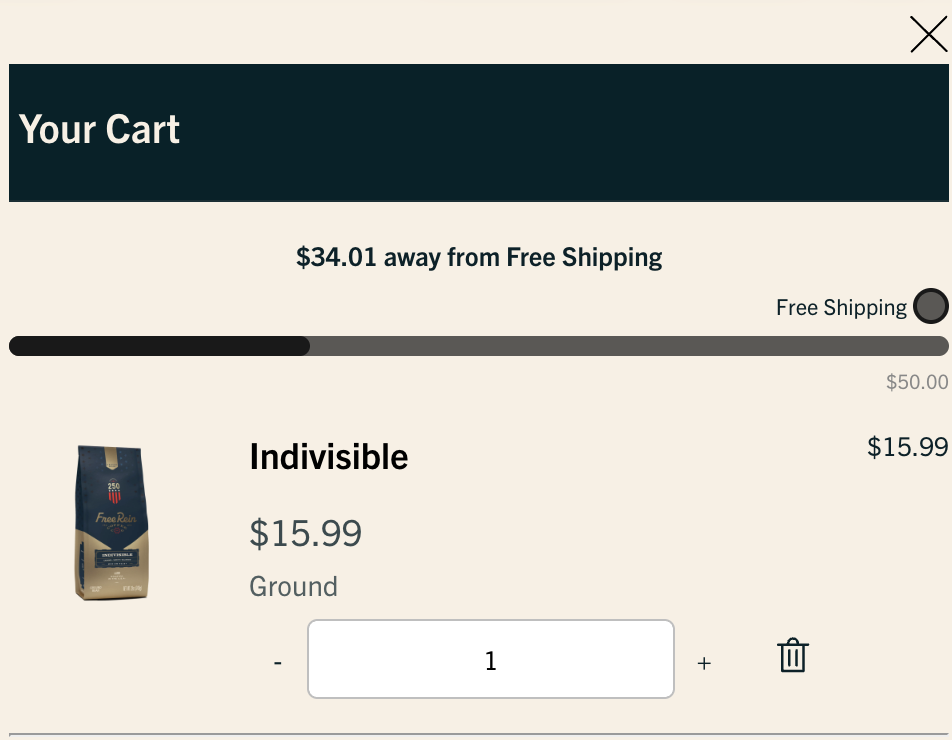The image size is (952, 740).
Task: Click the filled dark portion of the shipping progress bar
Action: (x=159, y=346)
